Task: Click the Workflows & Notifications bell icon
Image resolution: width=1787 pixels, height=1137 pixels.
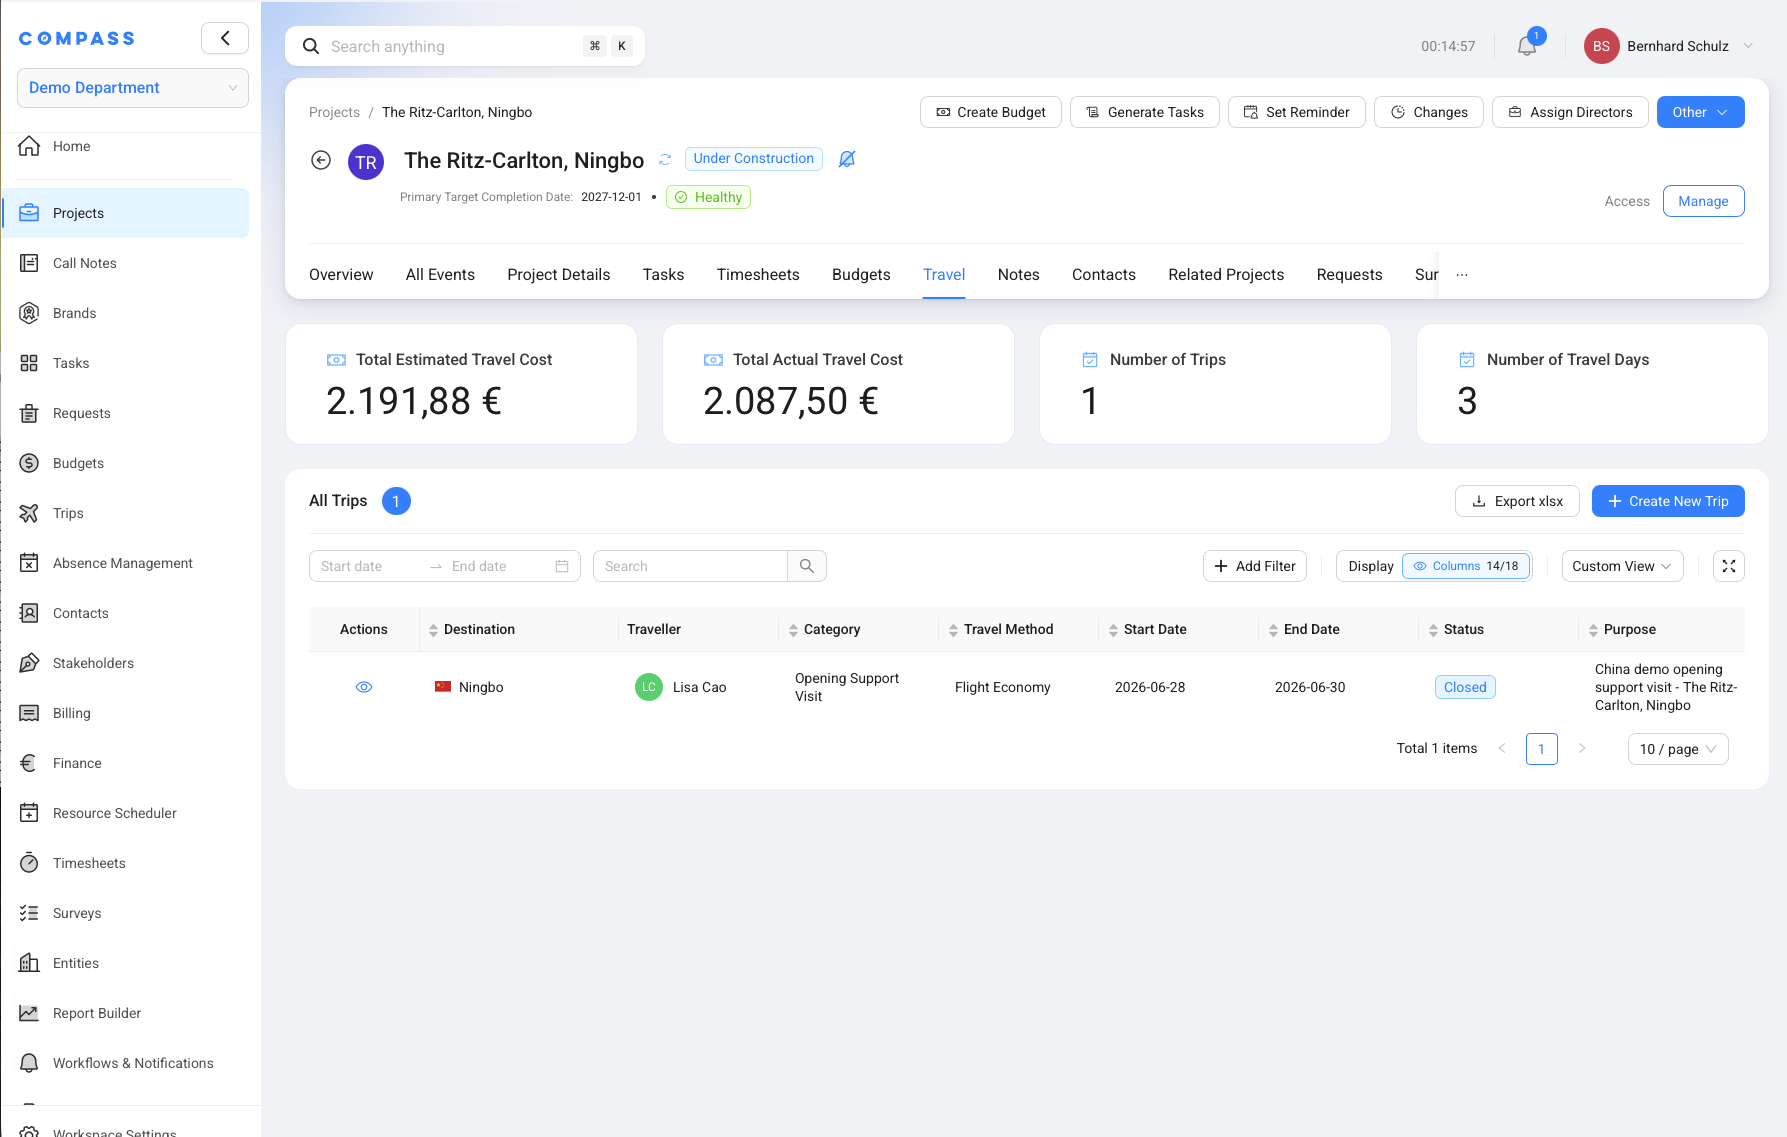Action: [29, 1063]
